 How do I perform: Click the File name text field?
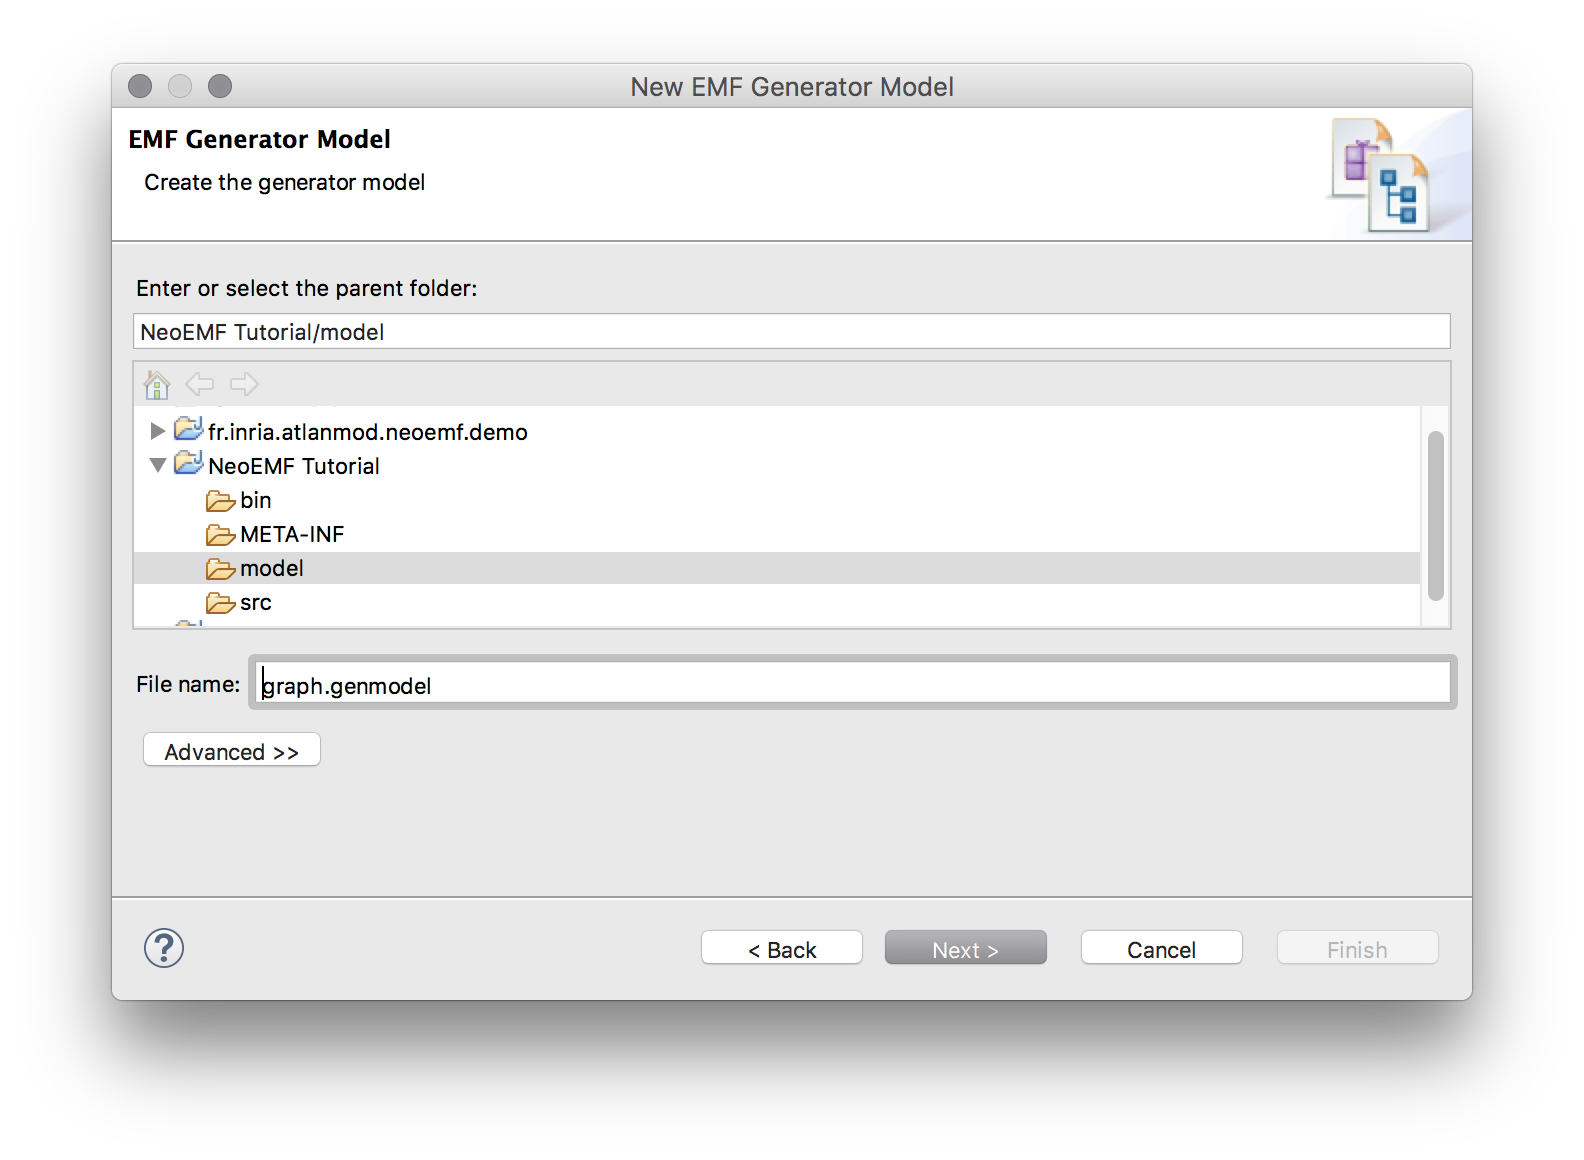[852, 684]
